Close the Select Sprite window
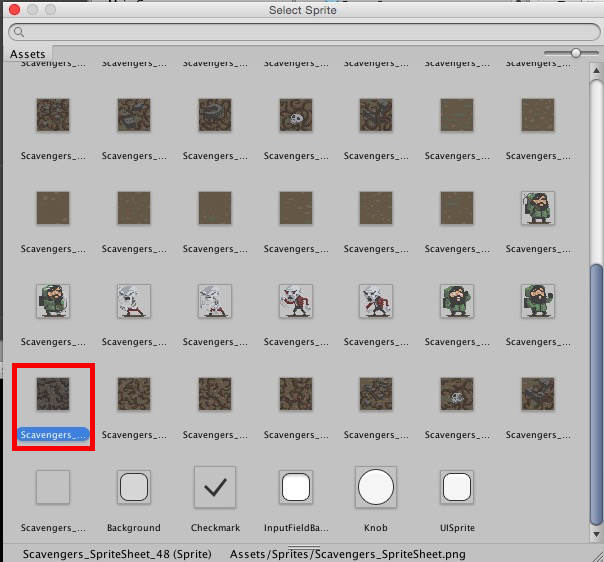Image resolution: width=604 pixels, height=562 pixels. (14, 10)
